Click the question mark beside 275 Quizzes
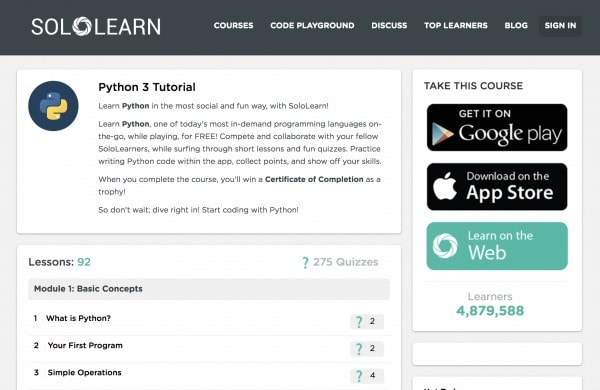This screenshot has height=390, width=600. pyautogui.click(x=305, y=263)
